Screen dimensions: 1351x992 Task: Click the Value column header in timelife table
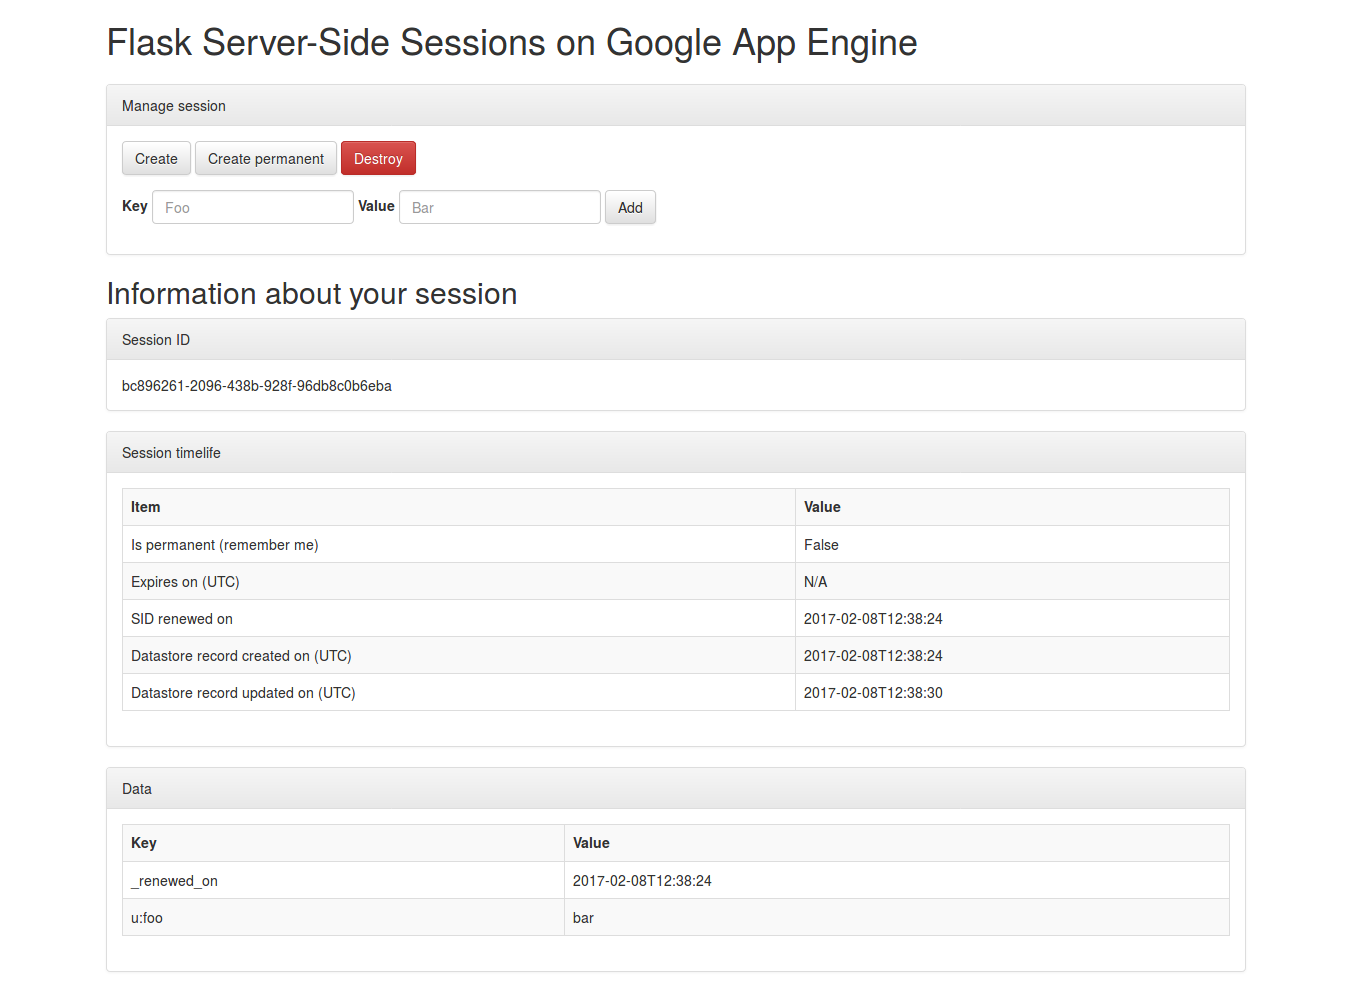pos(1012,507)
